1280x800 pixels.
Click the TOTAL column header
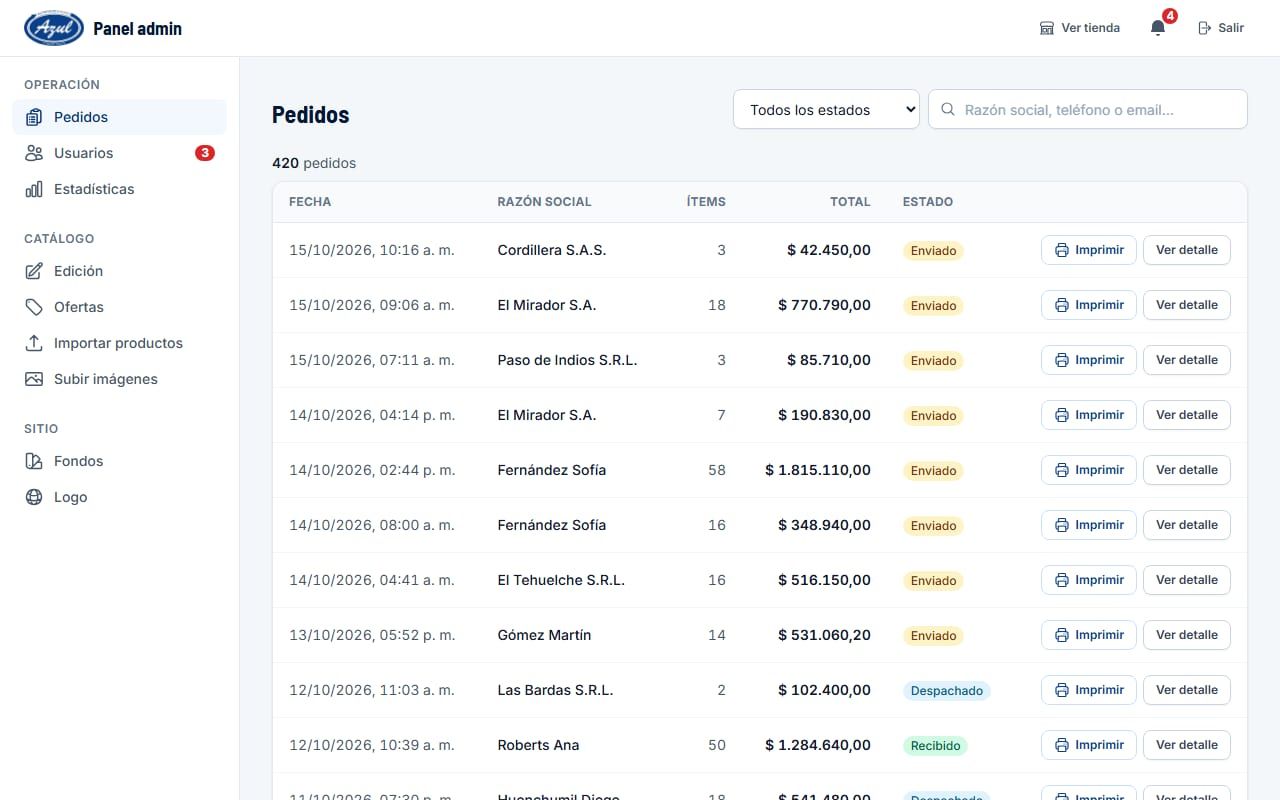coord(850,202)
